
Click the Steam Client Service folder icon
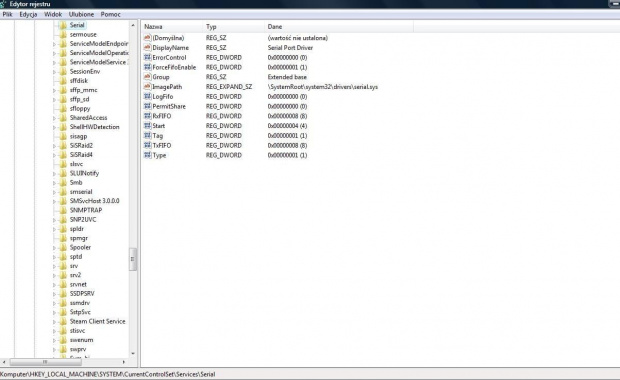pos(63,321)
